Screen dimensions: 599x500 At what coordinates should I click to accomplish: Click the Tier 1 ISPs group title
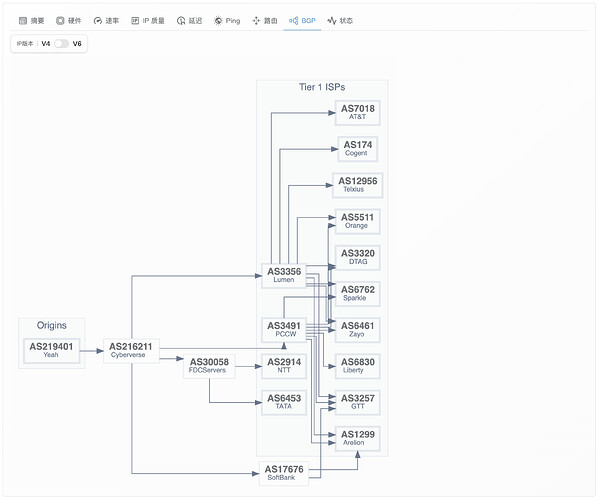[322, 87]
